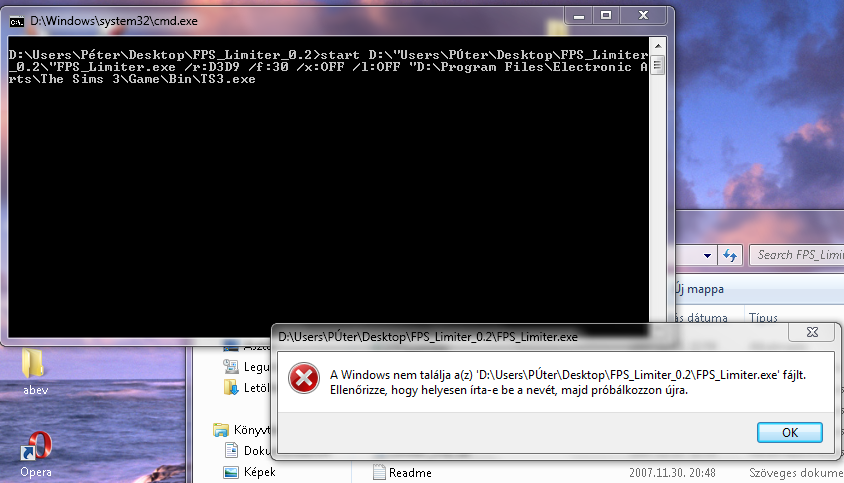Click the Képek library icon

point(231,472)
